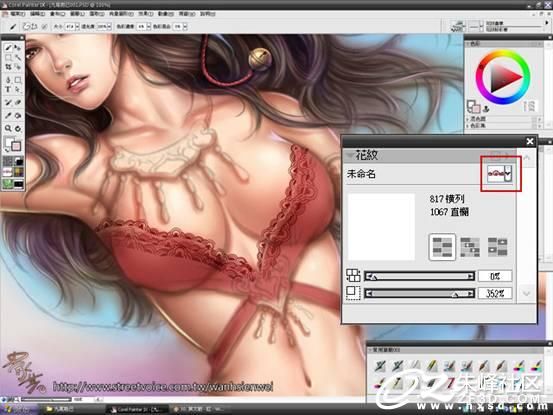Open the Brush Look selector in the toolbox
Viewport: 553px width, 415px height.
pos(8,184)
